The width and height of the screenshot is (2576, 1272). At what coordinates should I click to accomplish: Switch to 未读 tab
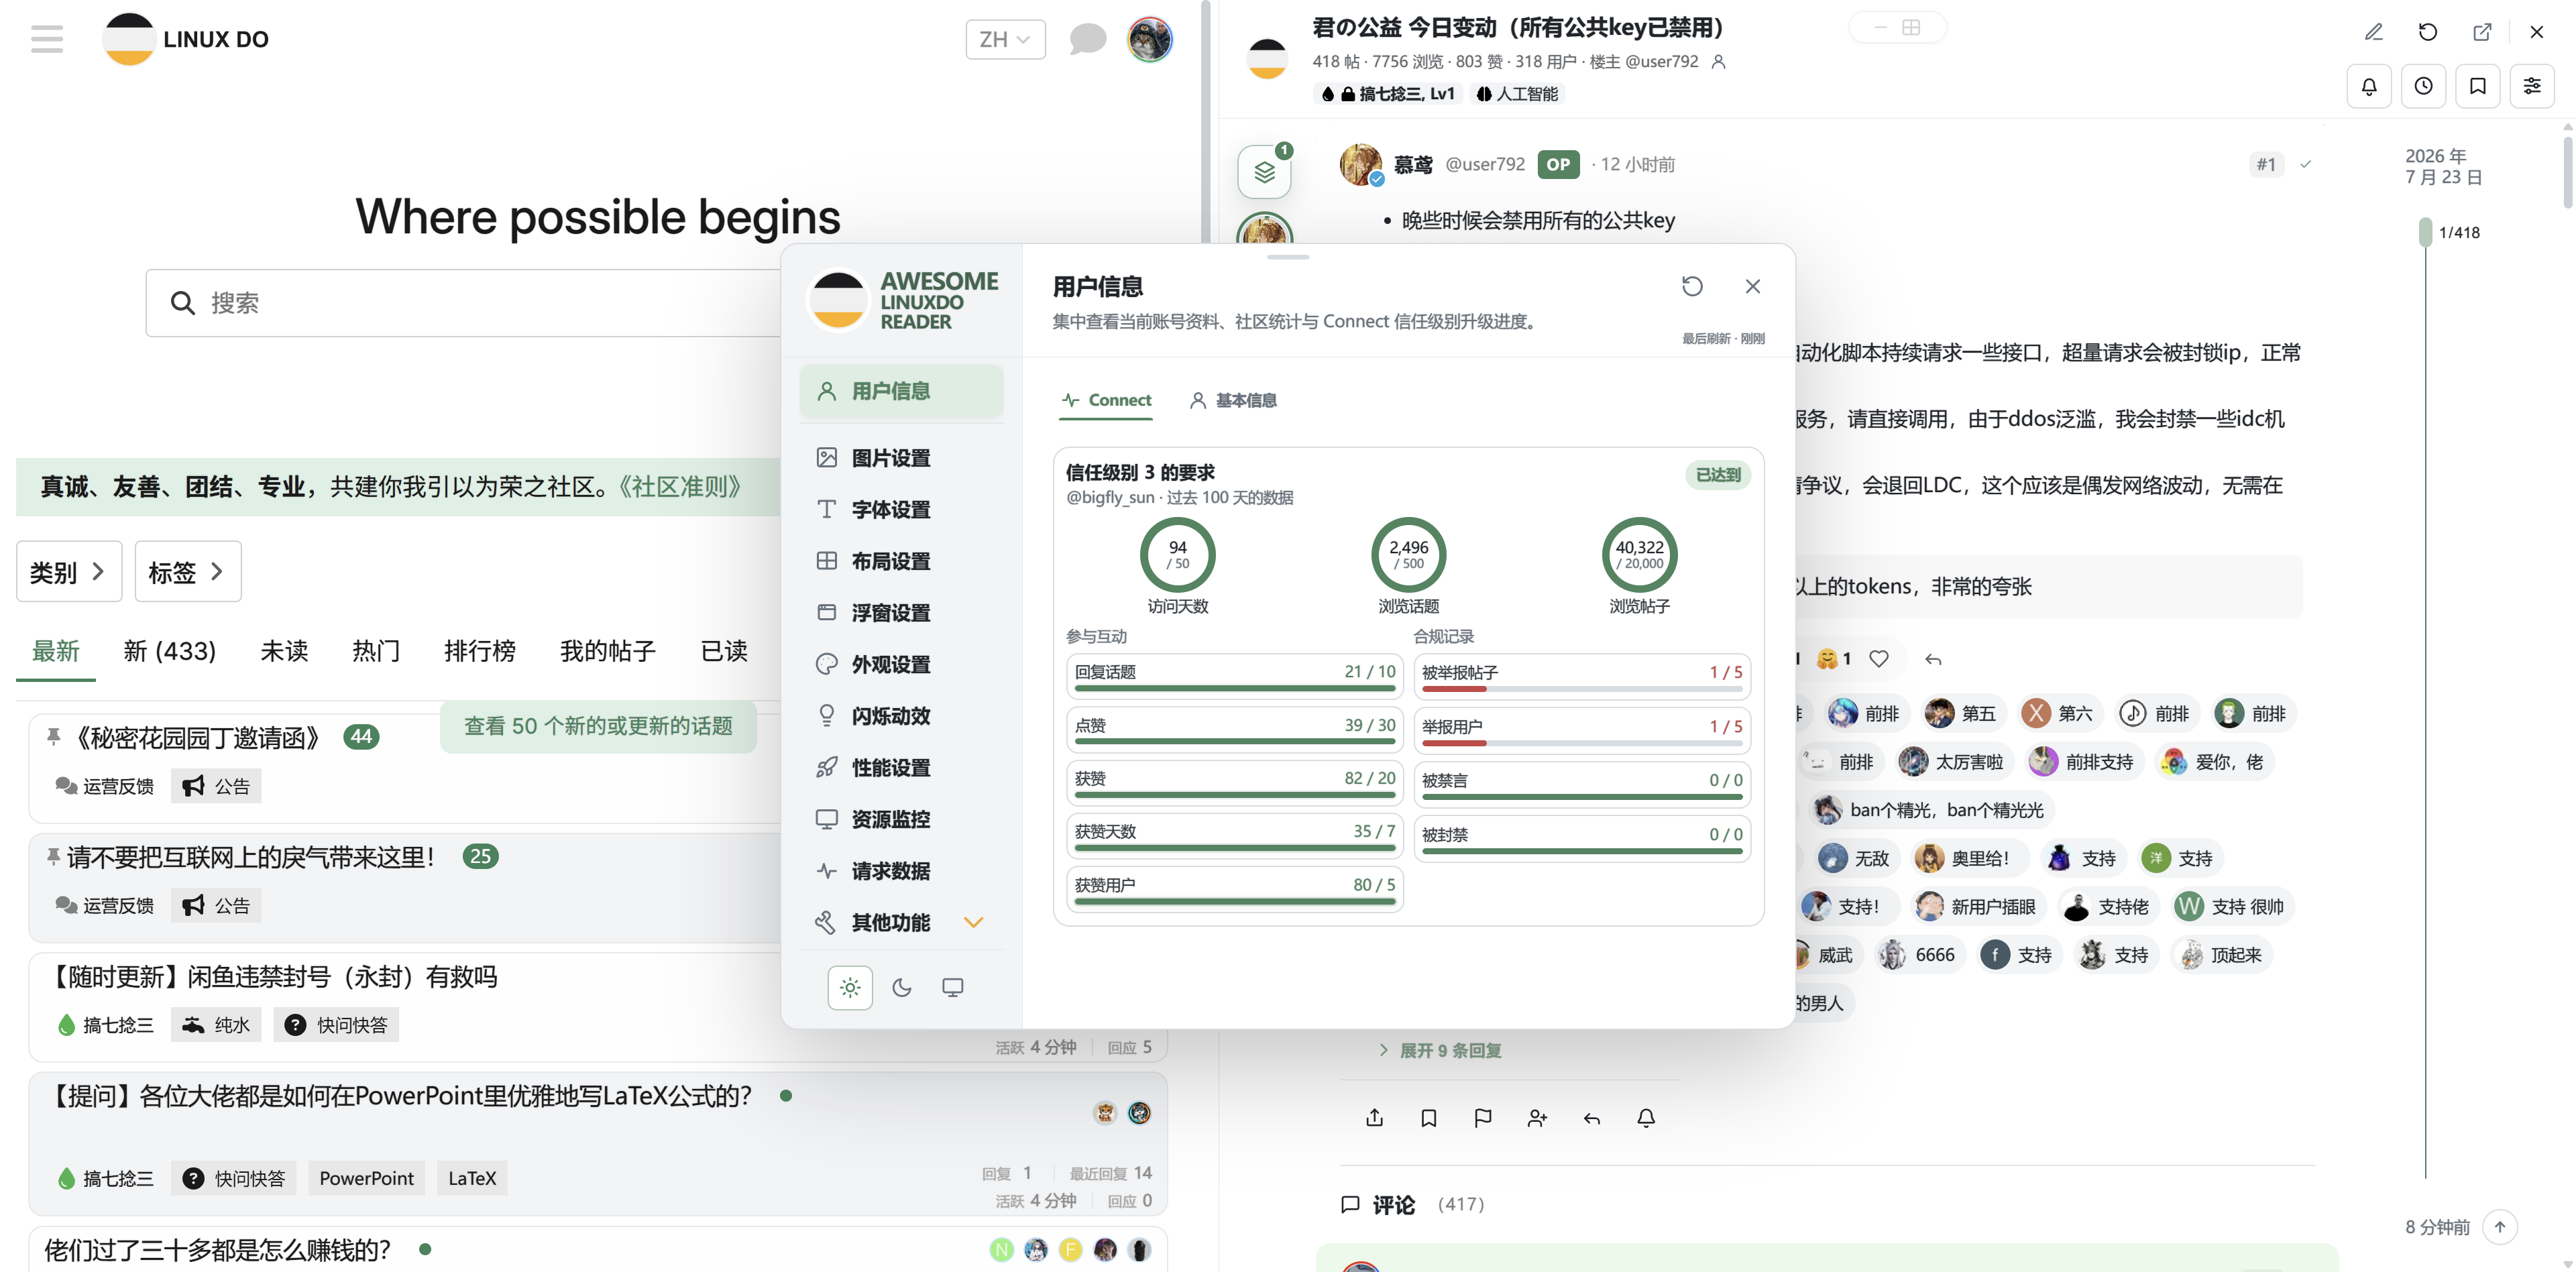coord(284,652)
